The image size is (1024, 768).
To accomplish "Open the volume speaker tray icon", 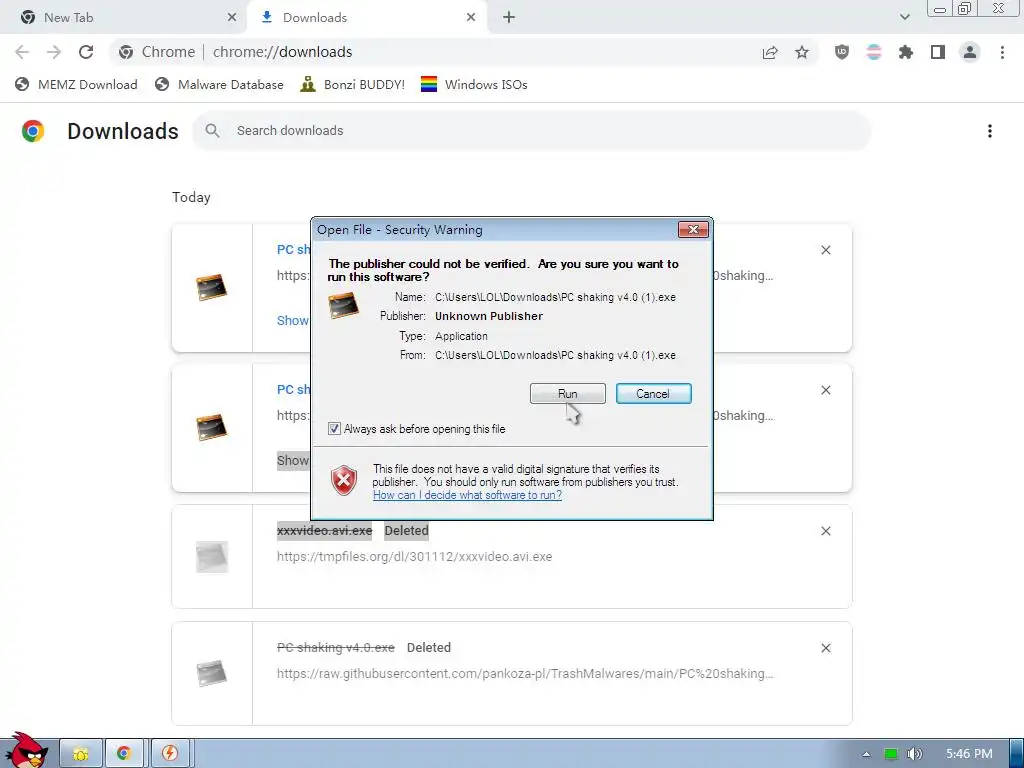I will [915, 754].
